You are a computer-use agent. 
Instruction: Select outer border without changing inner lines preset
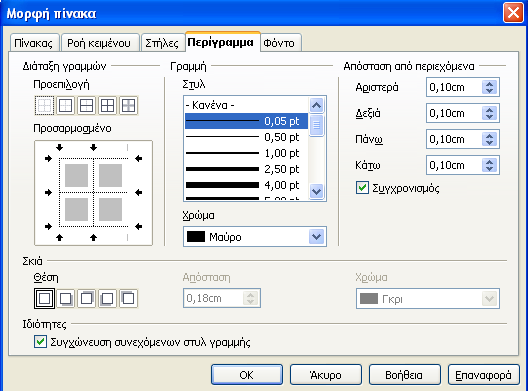pyautogui.click(x=128, y=106)
